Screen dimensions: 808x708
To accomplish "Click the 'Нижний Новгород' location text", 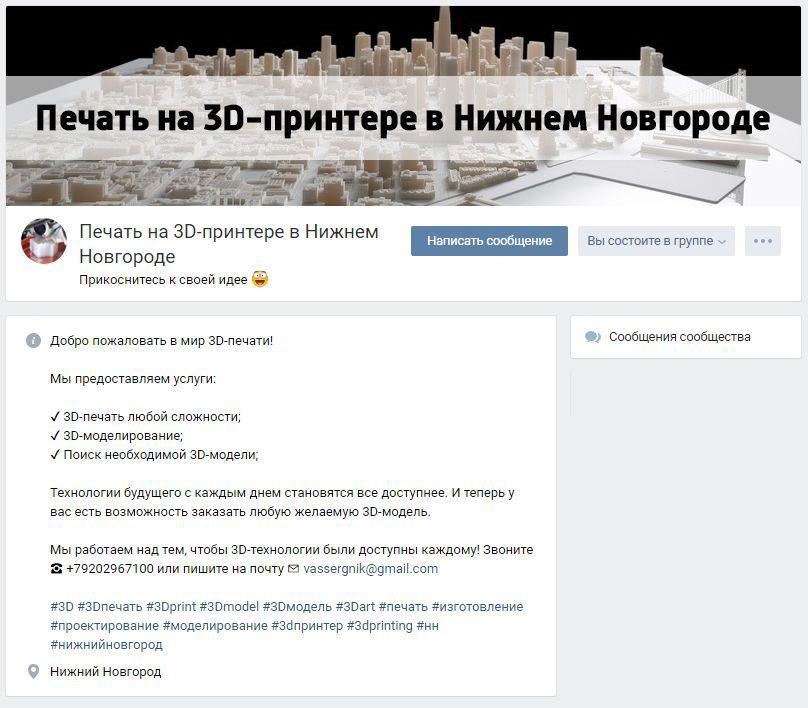I will 106,671.
